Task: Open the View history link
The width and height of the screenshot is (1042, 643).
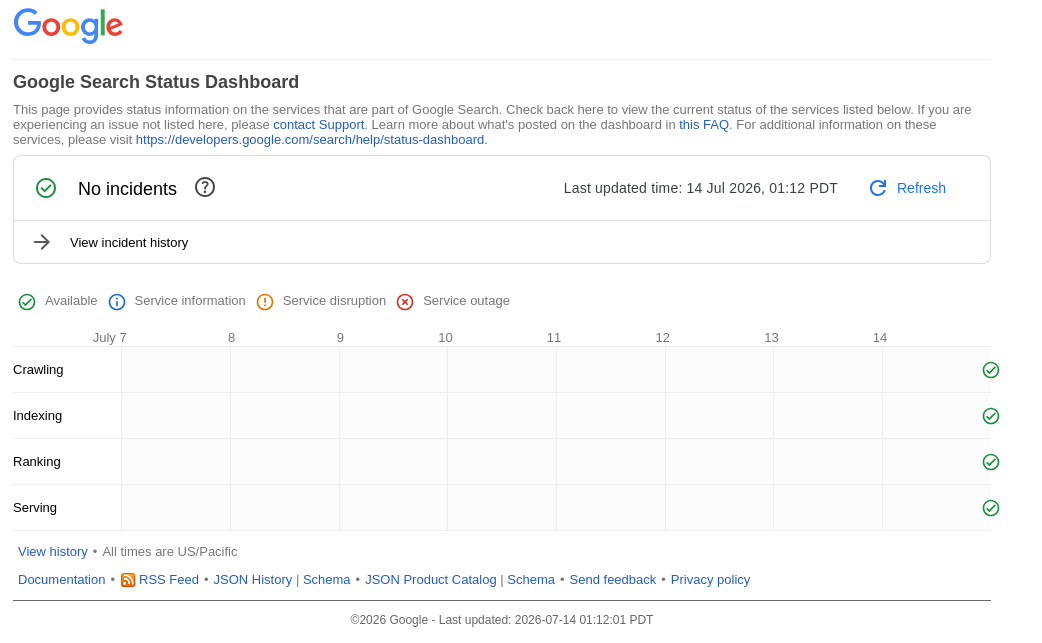Action: point(52,551)
